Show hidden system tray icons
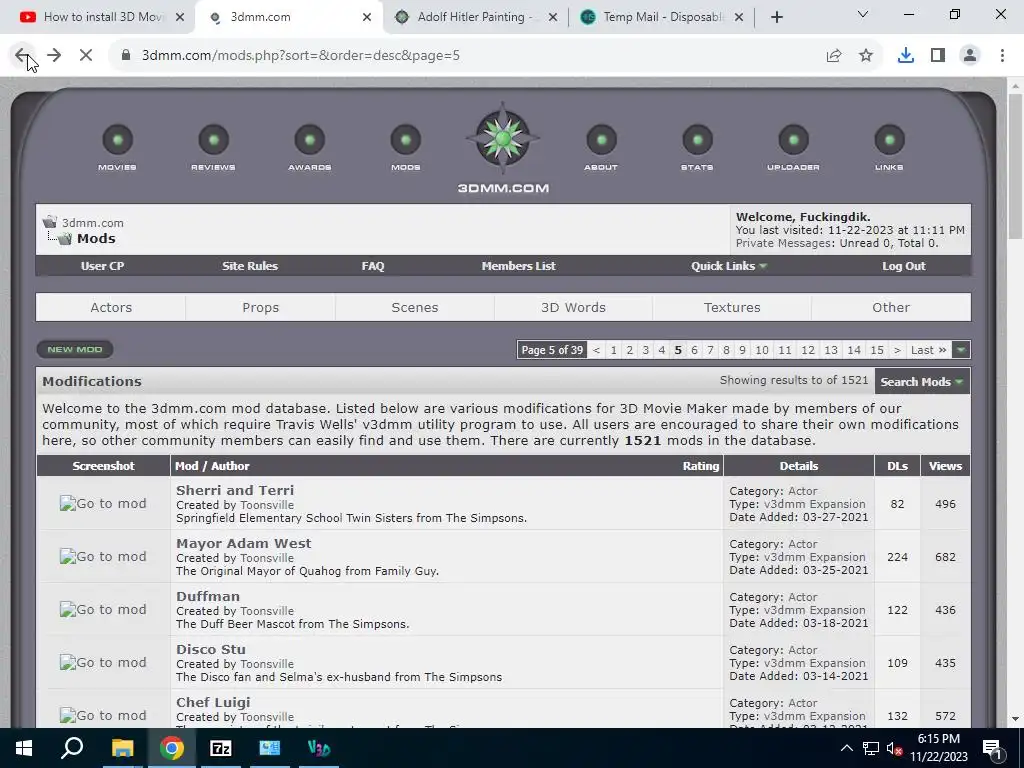1024x768 pixels. point(846,748)
